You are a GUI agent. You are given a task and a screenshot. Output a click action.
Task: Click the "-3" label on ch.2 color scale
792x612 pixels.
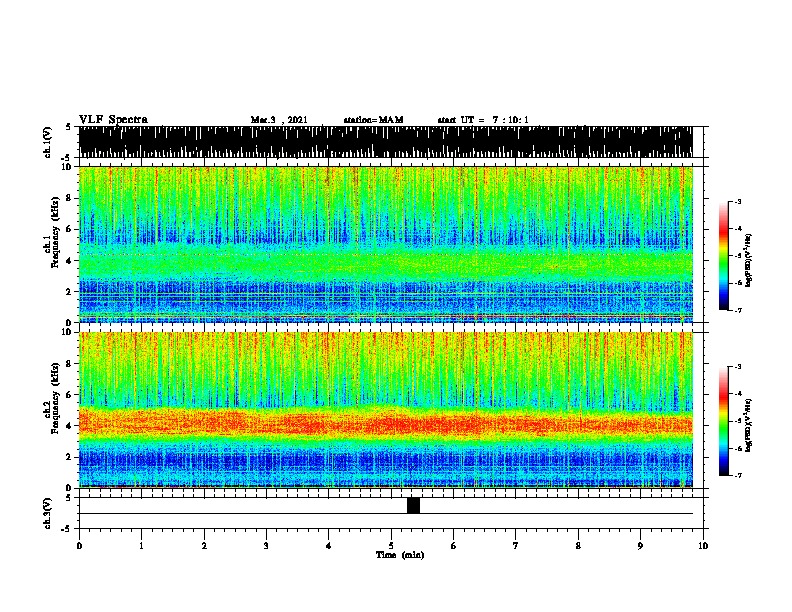pos(738,367)
